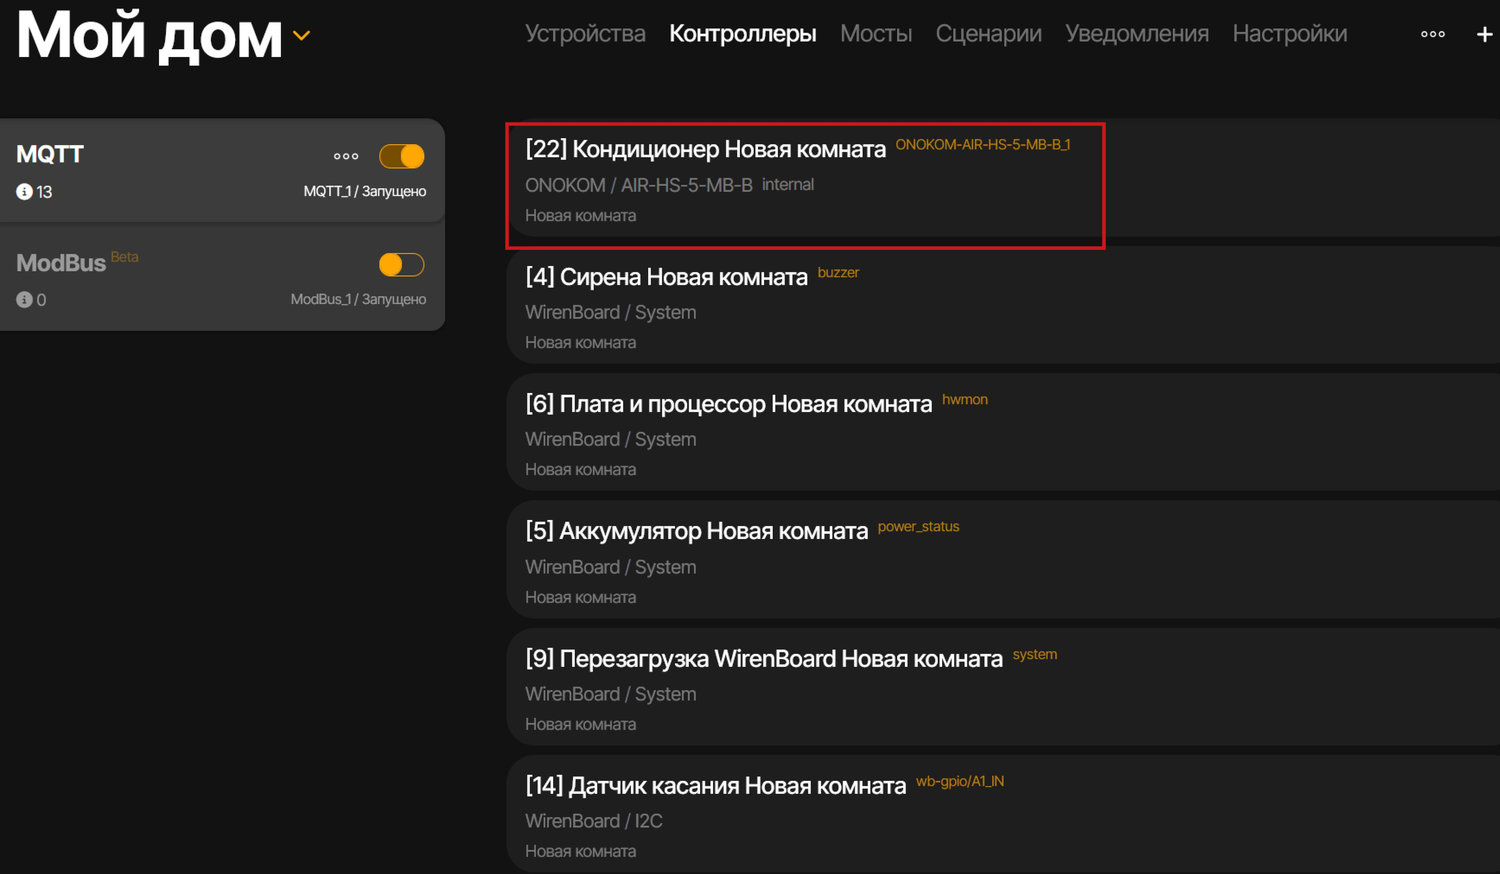Image resolution: width=1500 pixels, height=874 pixels.
Task: Click the ModBus info icon showing 0
Action: (25, 300)
